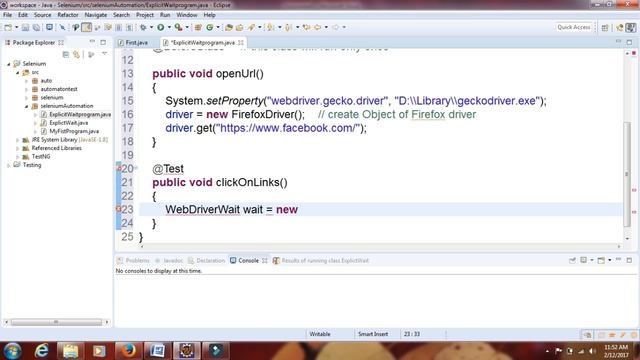Click the Windows Start orb
640x360 pixels.
12,351
